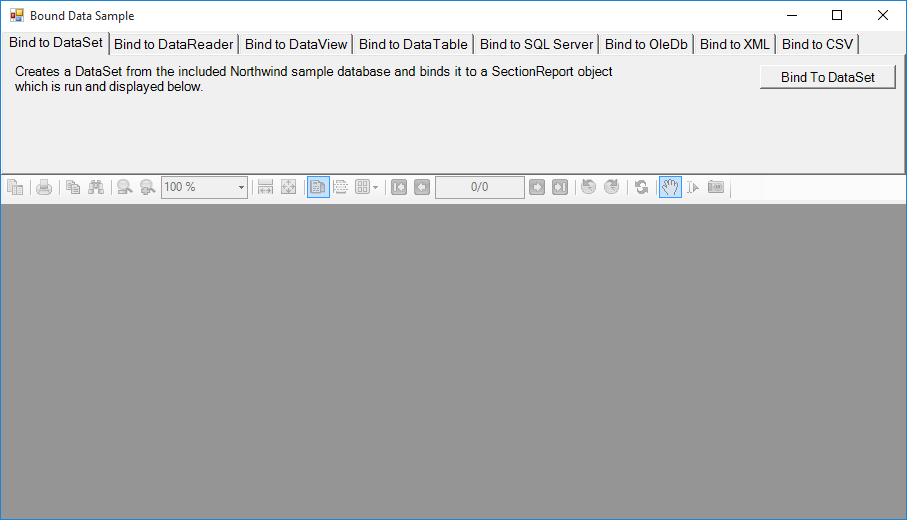
Task: Toggle the single page view icon
Action: click(x=318, y=187)
